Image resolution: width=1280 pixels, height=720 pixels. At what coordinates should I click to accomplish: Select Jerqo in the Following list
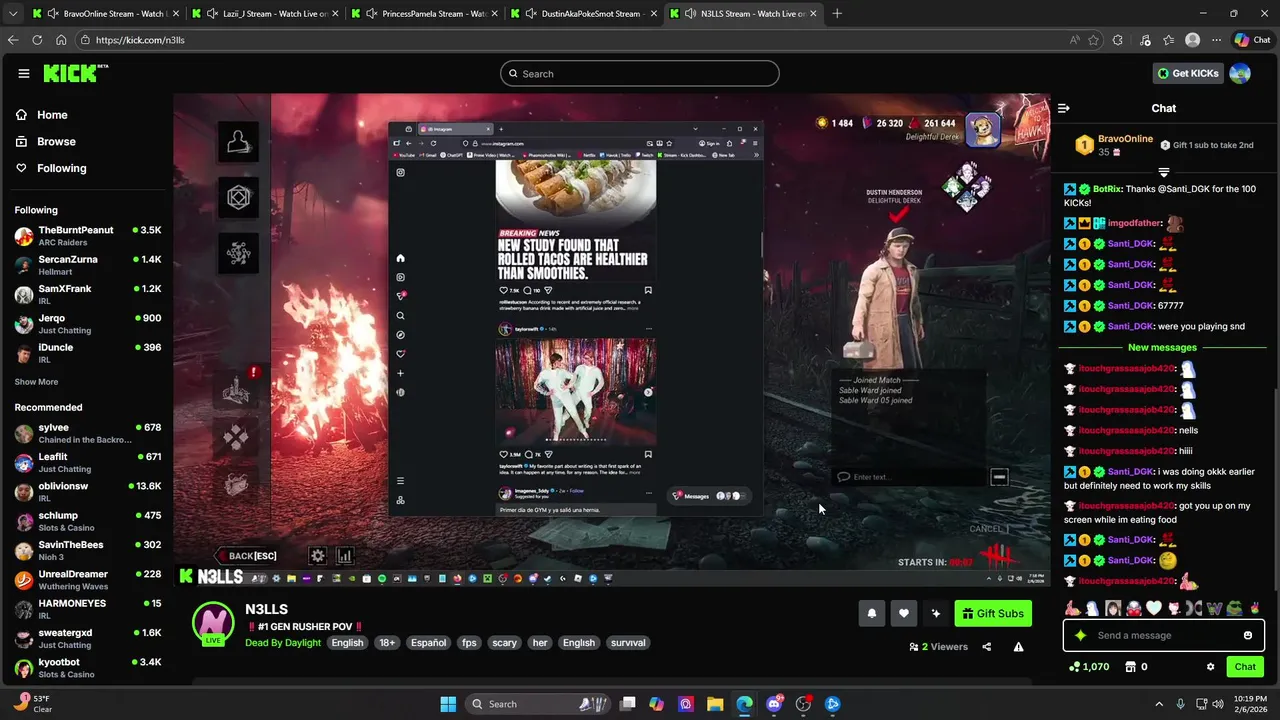click(x=87, y=324)
